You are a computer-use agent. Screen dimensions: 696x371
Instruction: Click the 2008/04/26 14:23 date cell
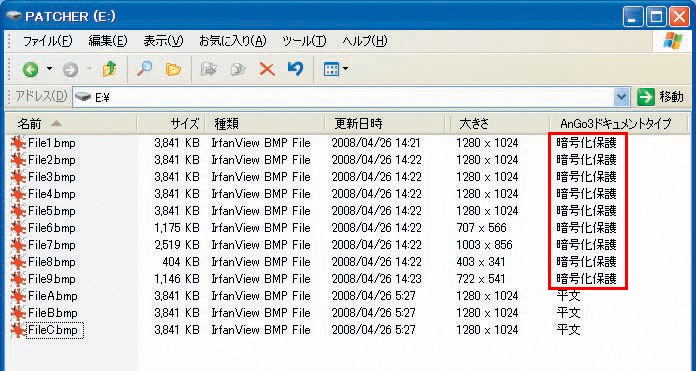coord(376,279)
